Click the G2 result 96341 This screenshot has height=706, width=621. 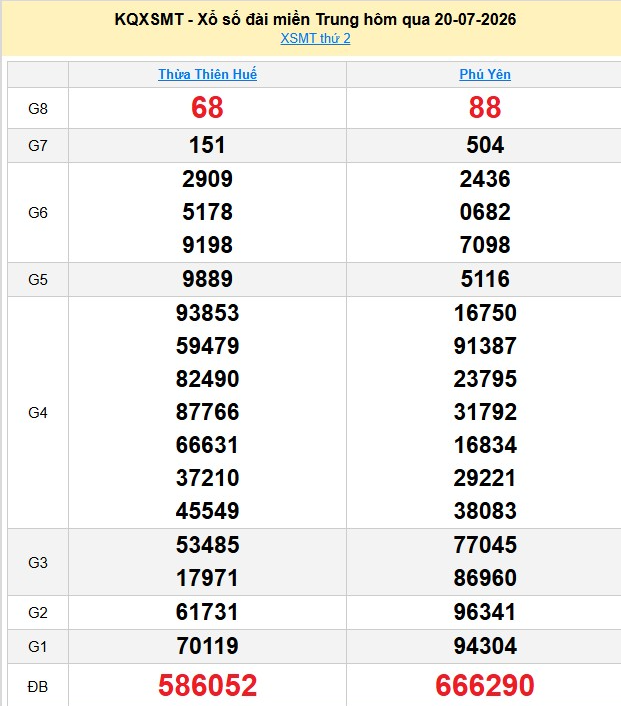485,612
